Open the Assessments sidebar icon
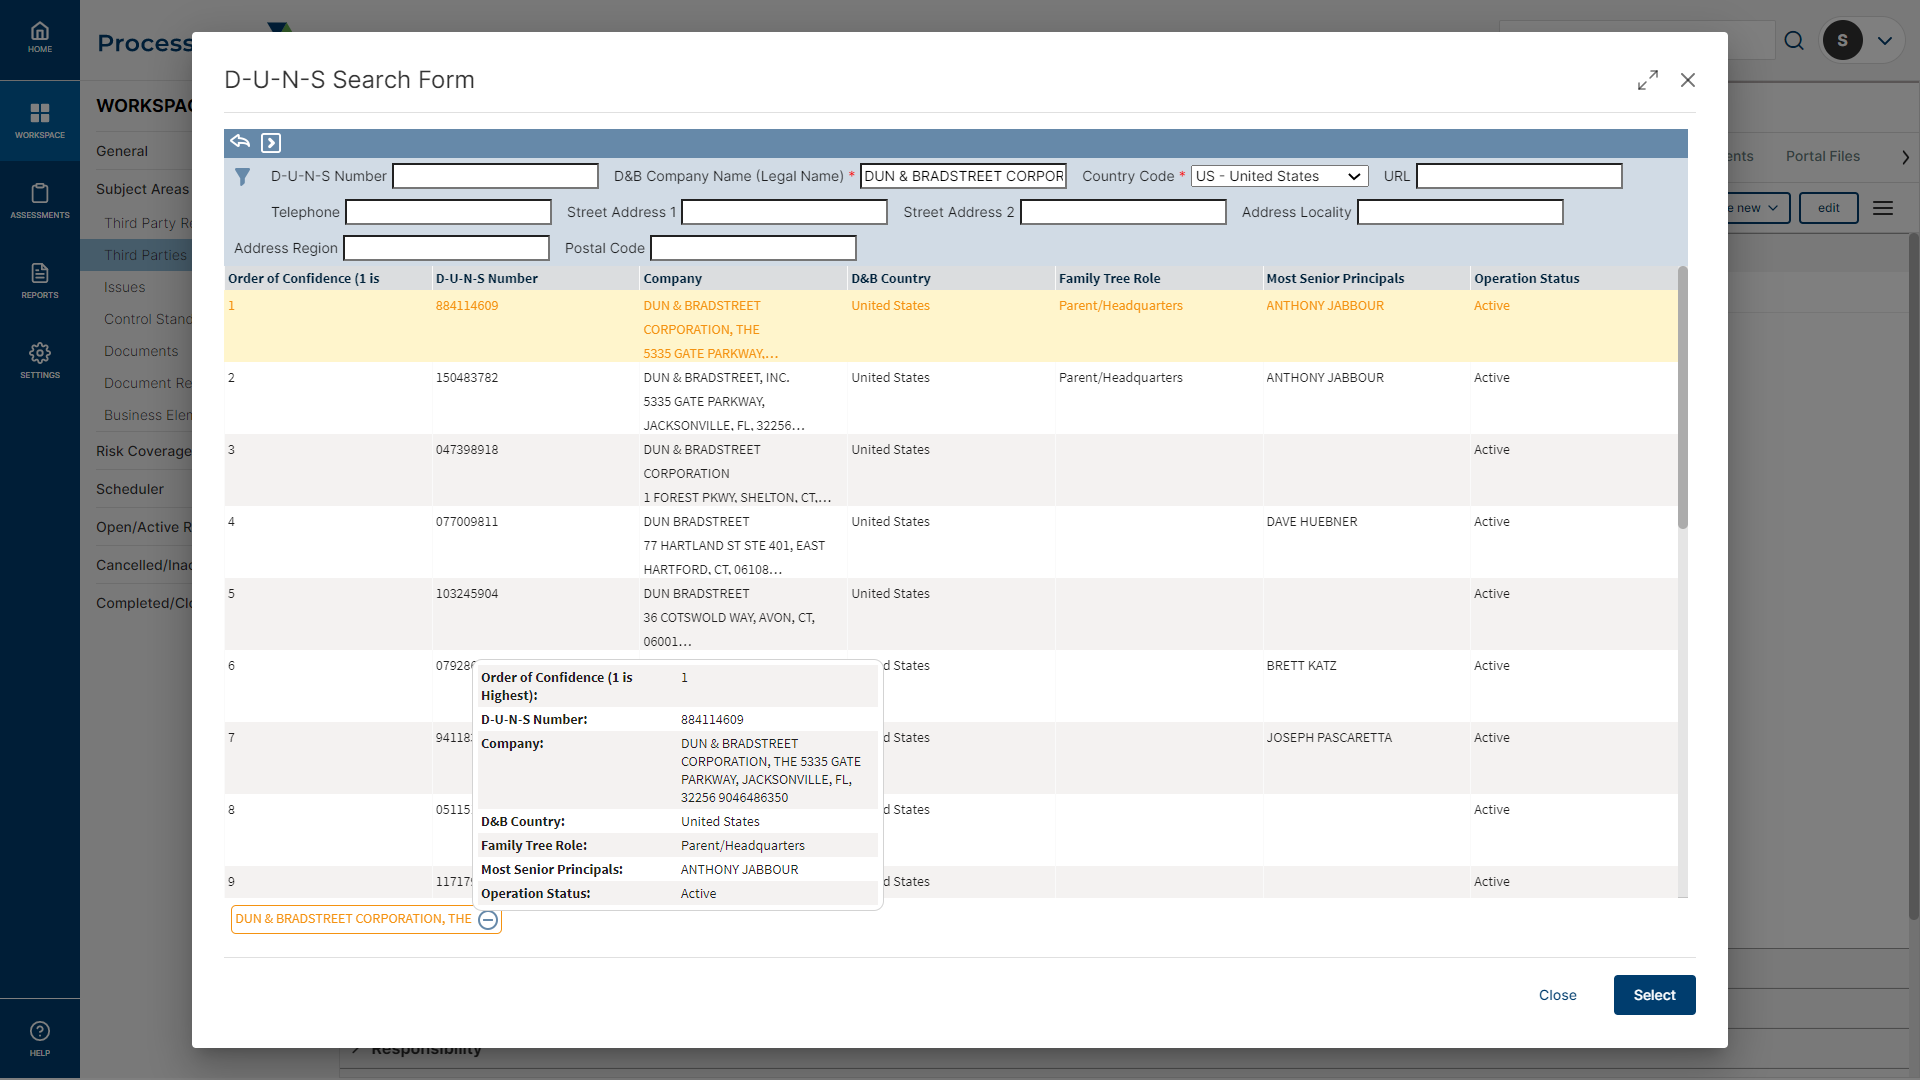Image resolution: width=1920 pixels, height=1080 pixels. pos(40,201)
